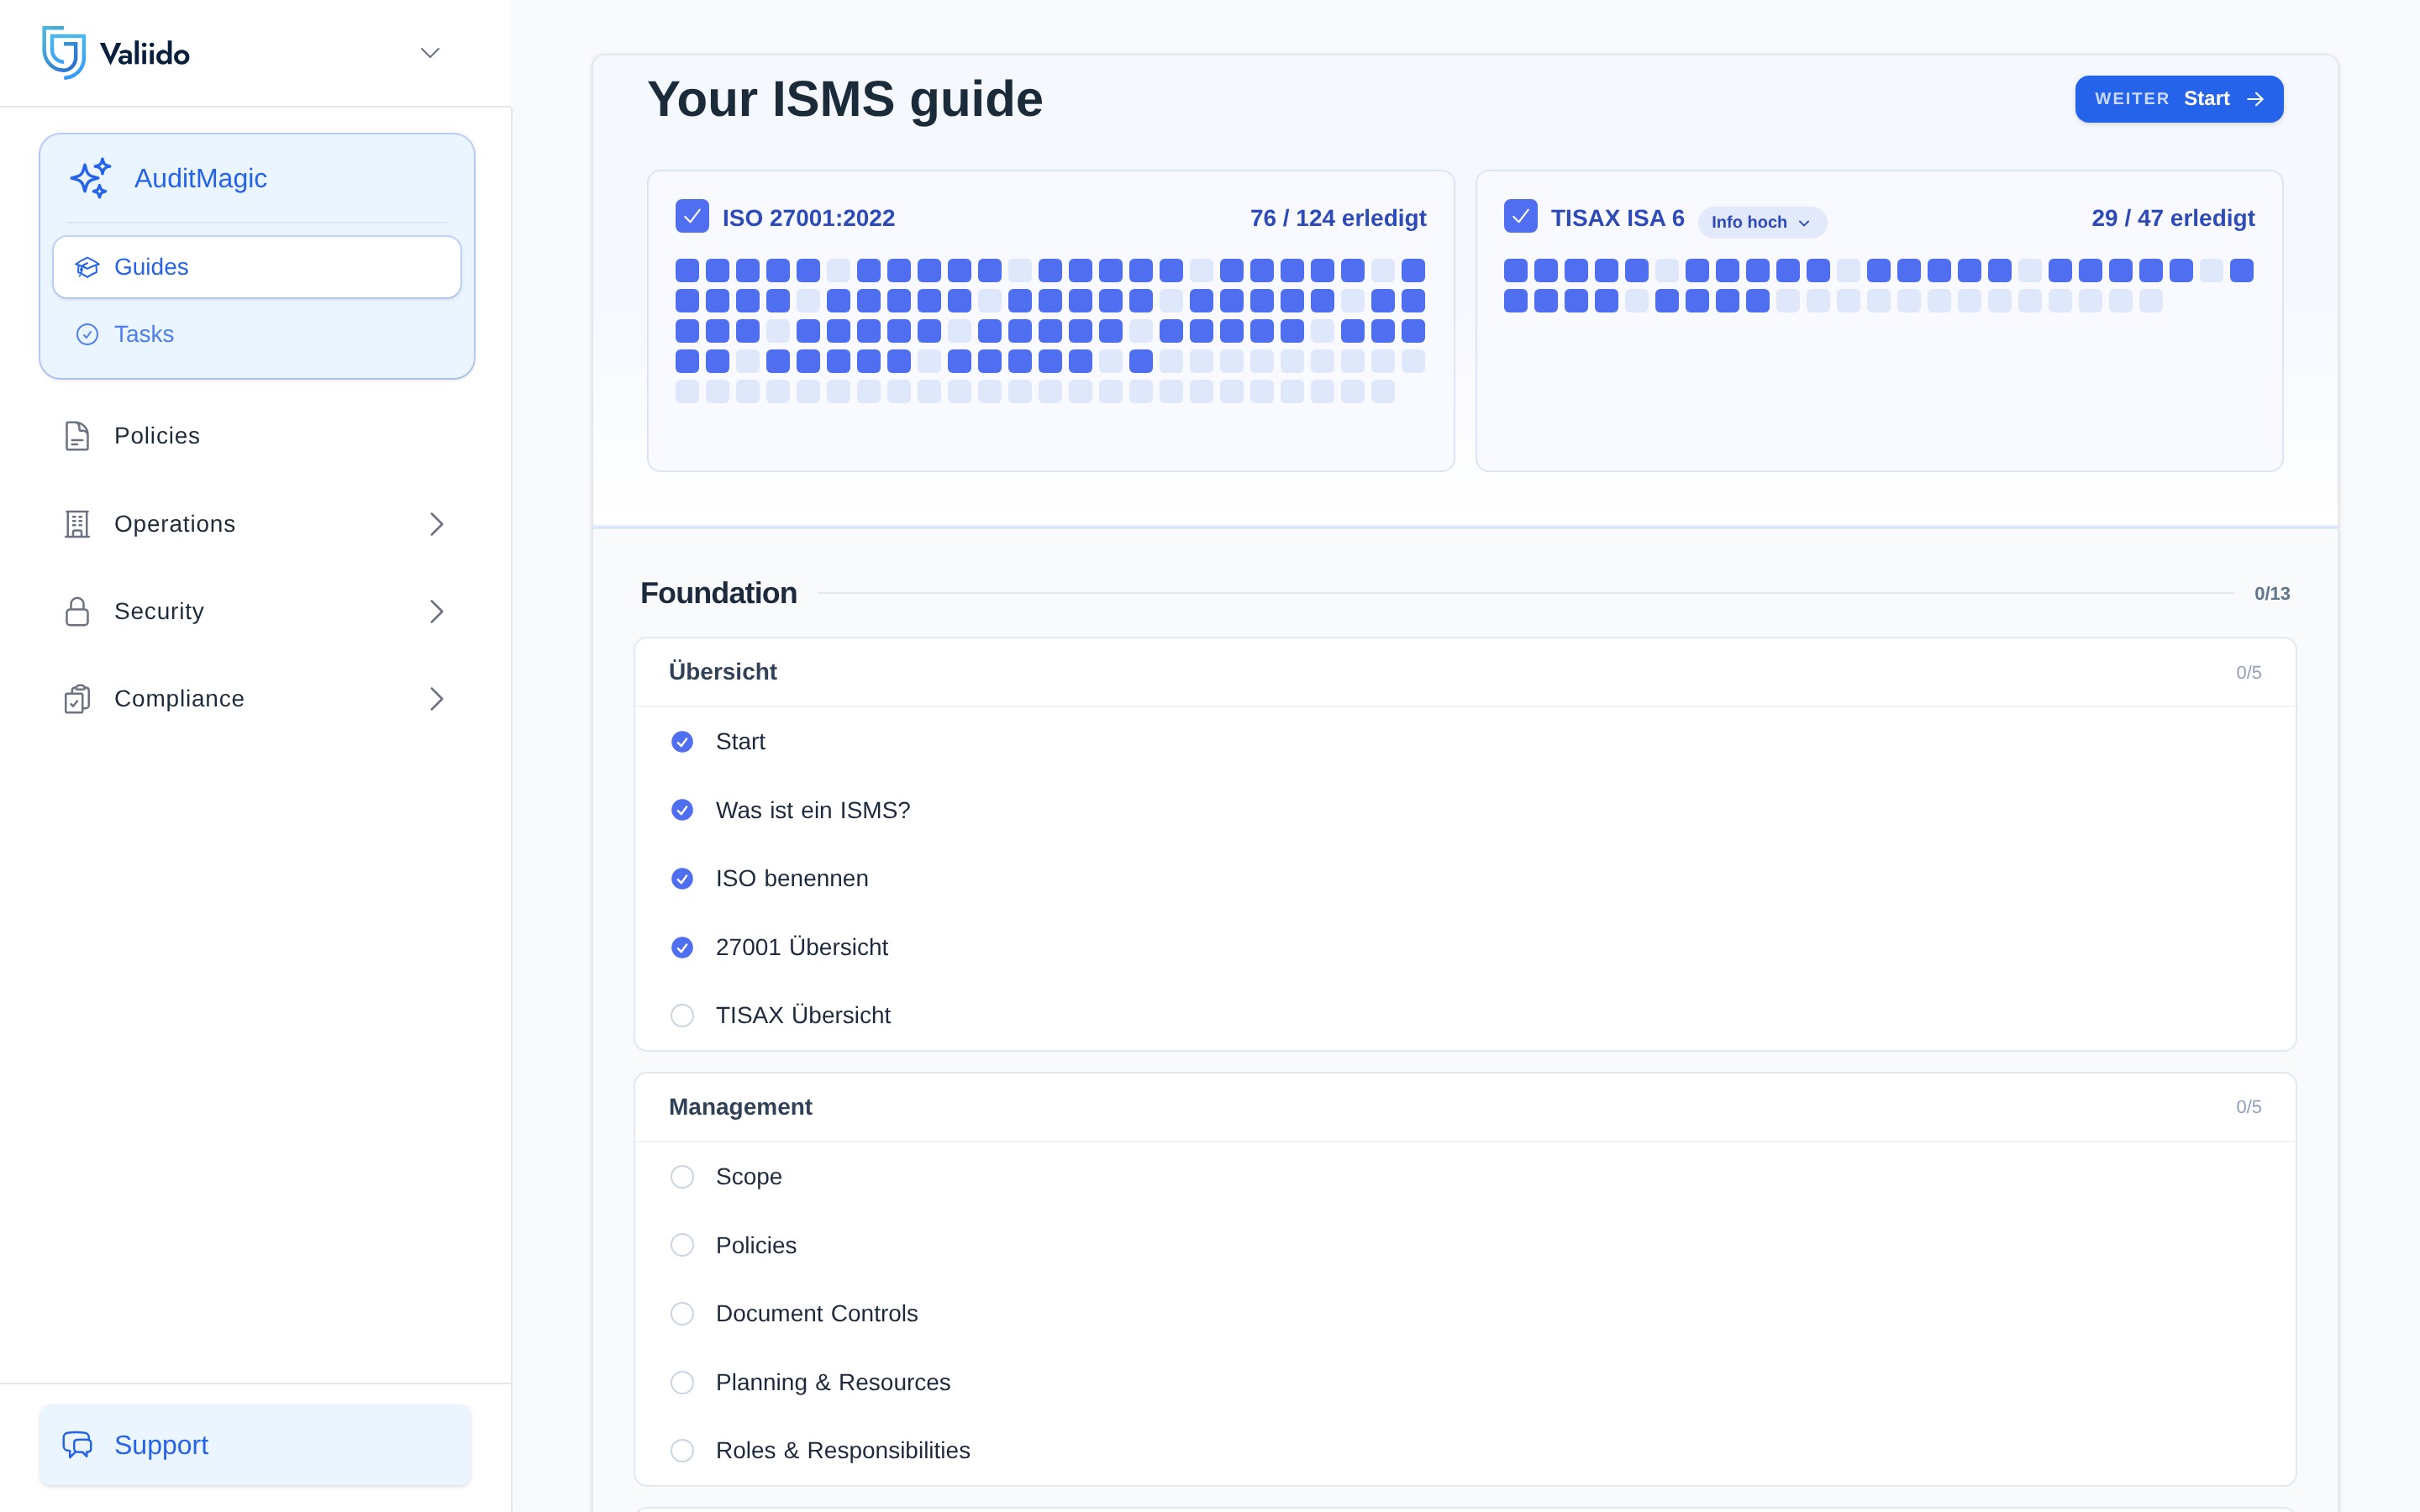Expand the Security menu chevron

click(x=436, y=611)
